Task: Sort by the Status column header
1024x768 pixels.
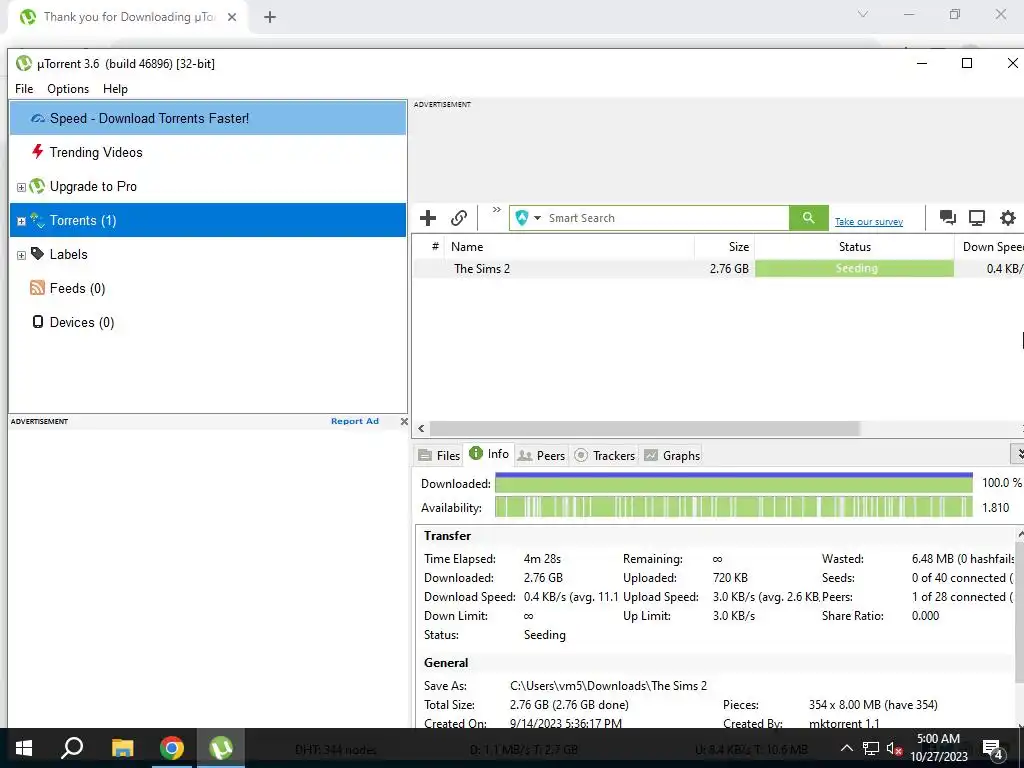Action: coord(854,247)
